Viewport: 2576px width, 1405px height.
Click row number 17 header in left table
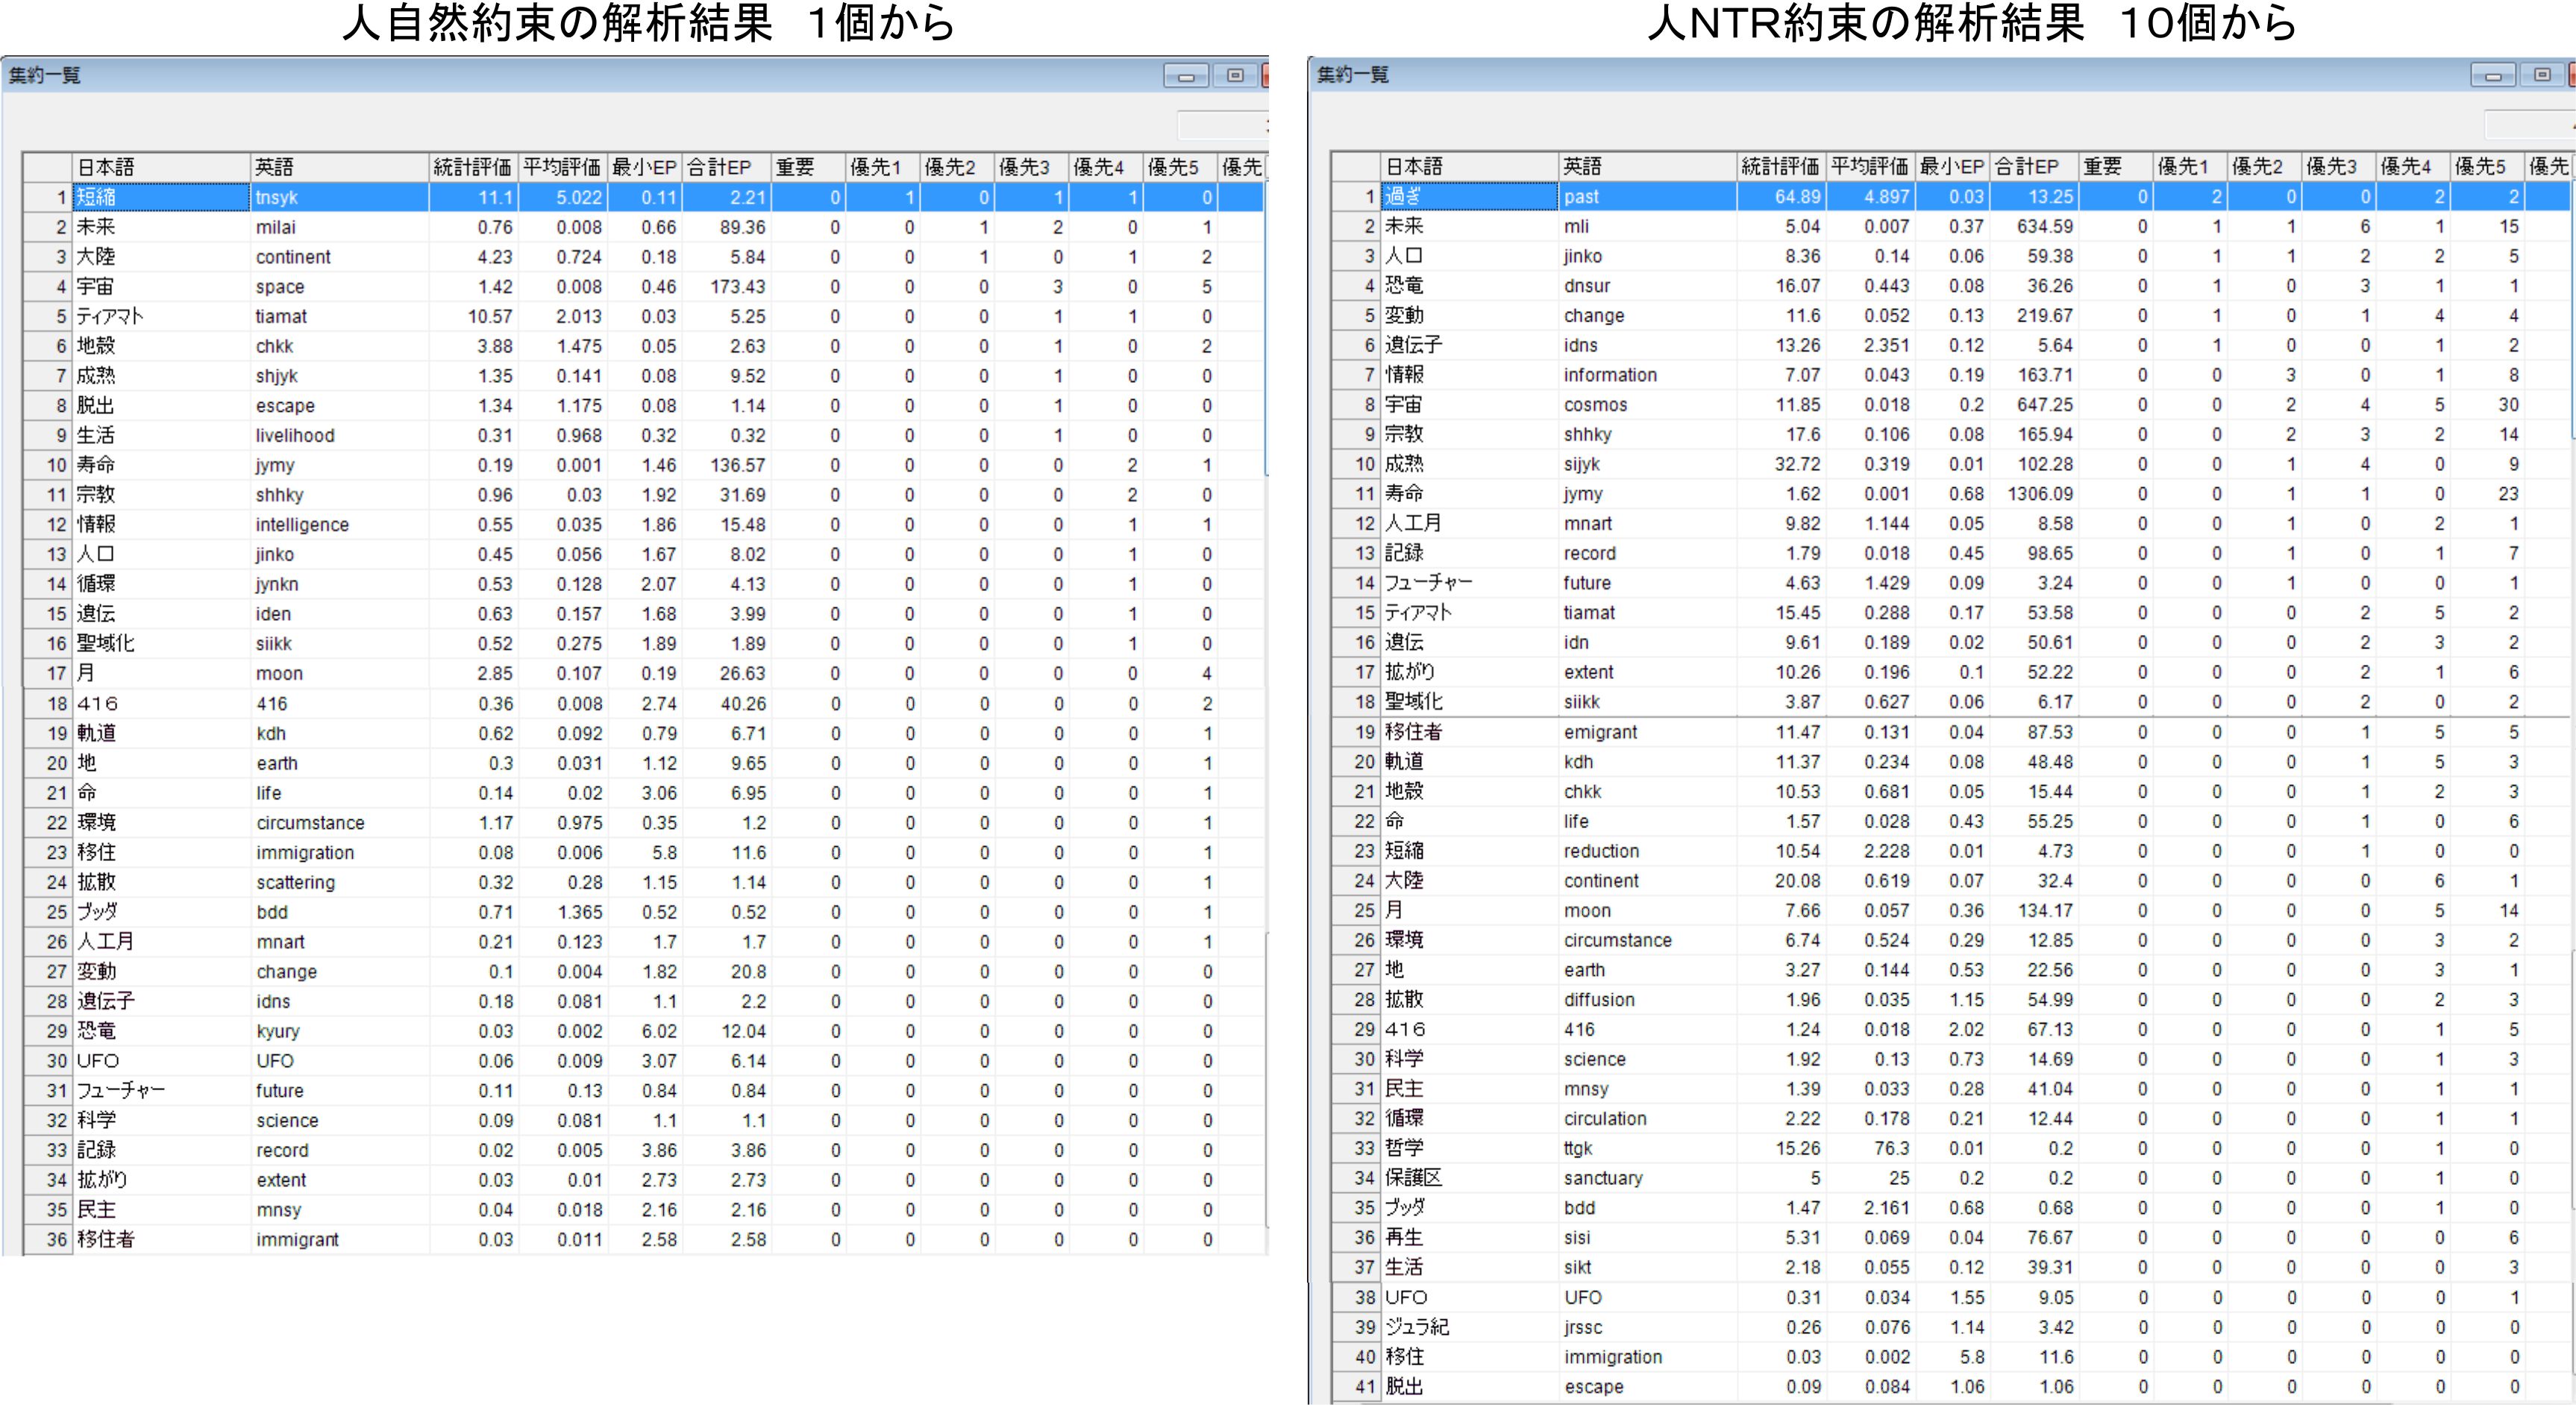tap(48, 673)
